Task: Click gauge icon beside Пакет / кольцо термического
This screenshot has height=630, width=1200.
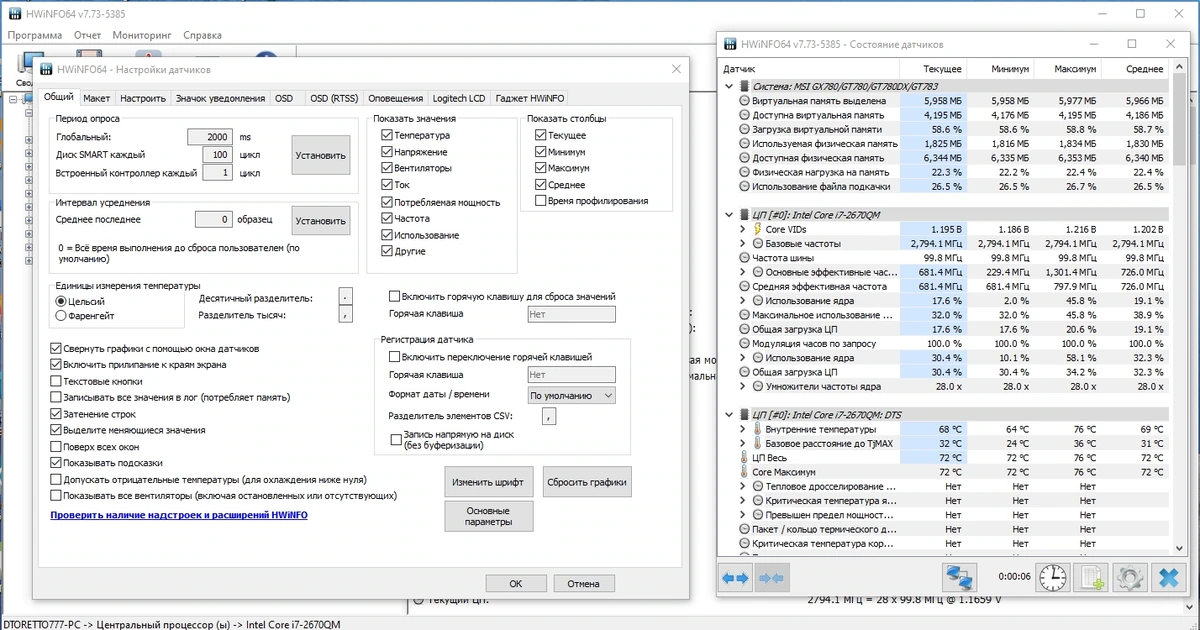Action: coord(744,529)
